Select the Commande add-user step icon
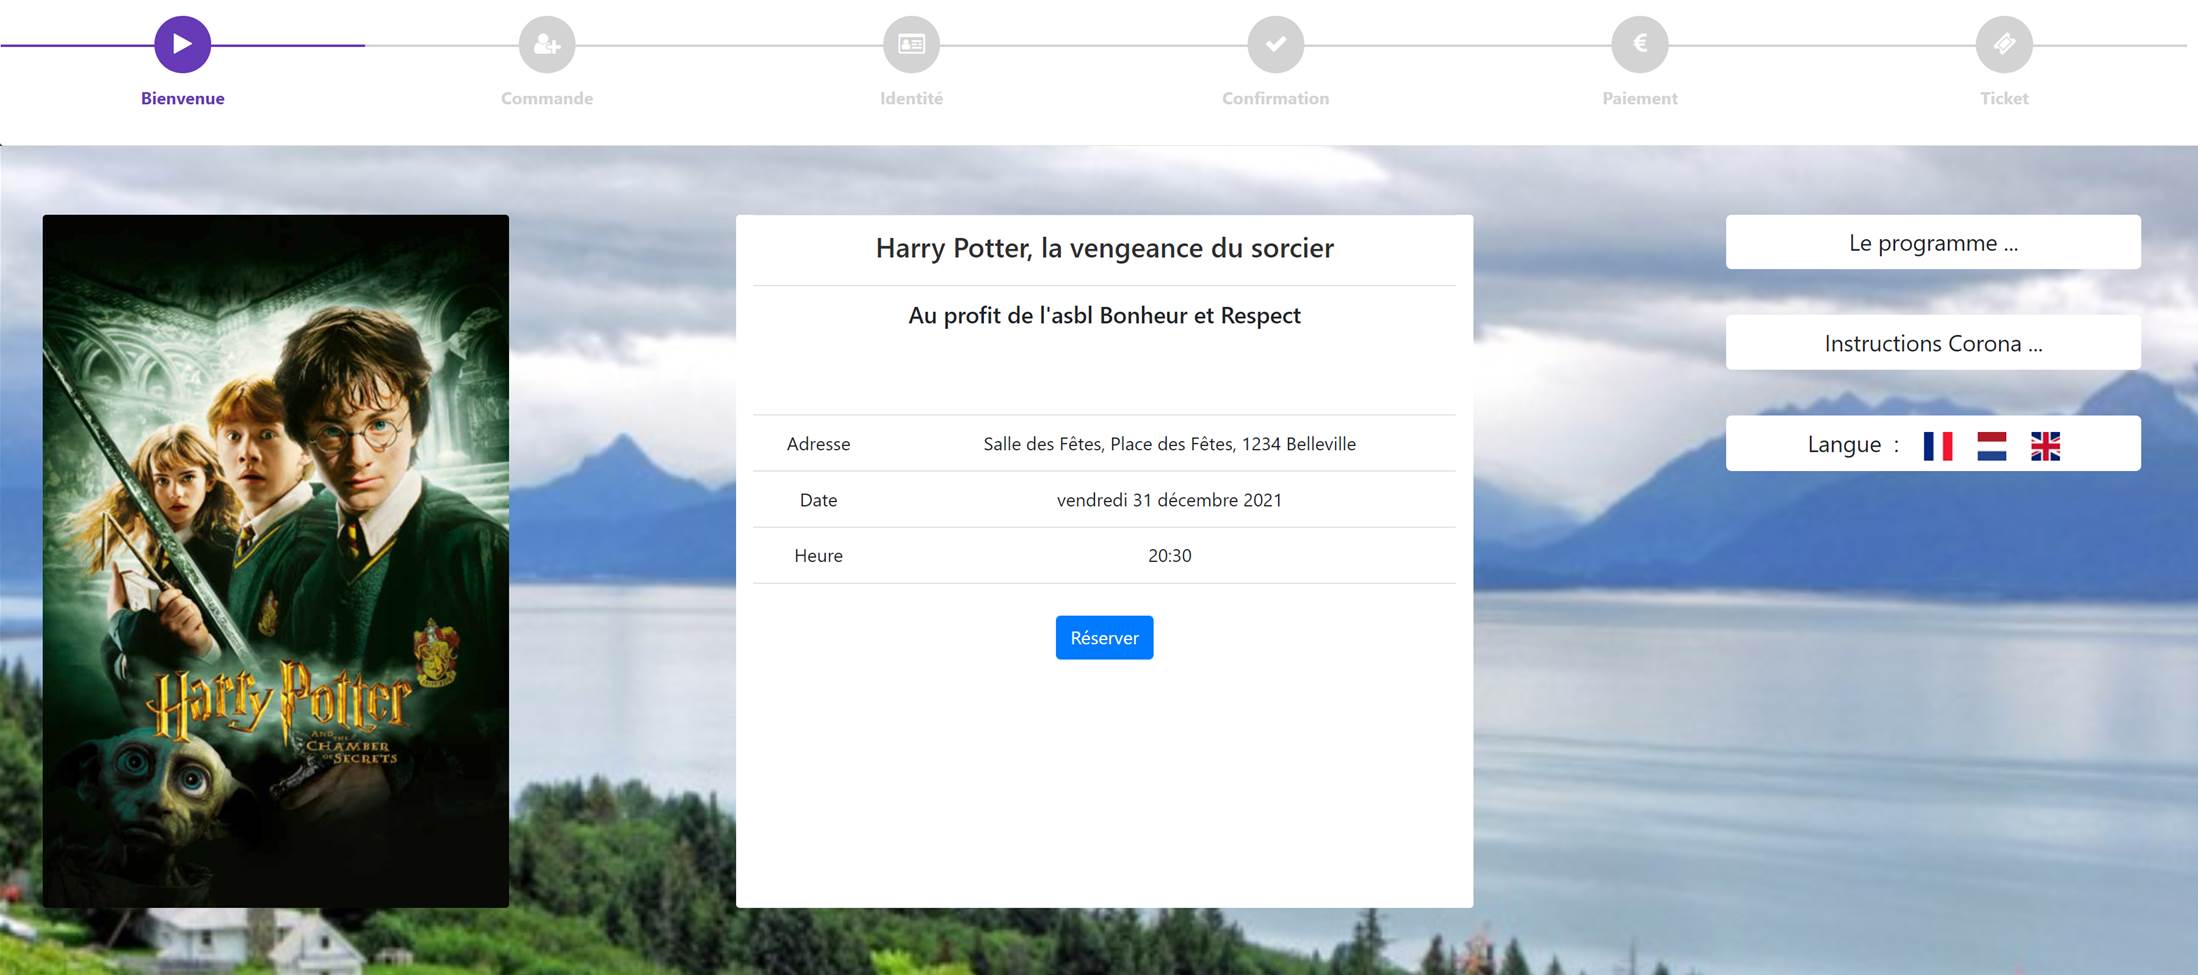Screen dimensions: 2198x975 tap(547, 44)
